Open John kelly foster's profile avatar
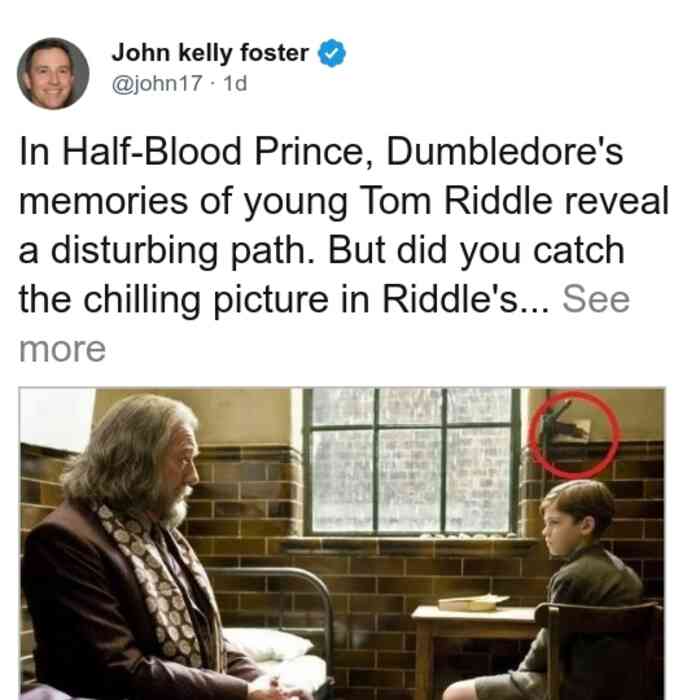Image resolution: width=700 pixels, height=700 pixels. [x=53, y=73]
